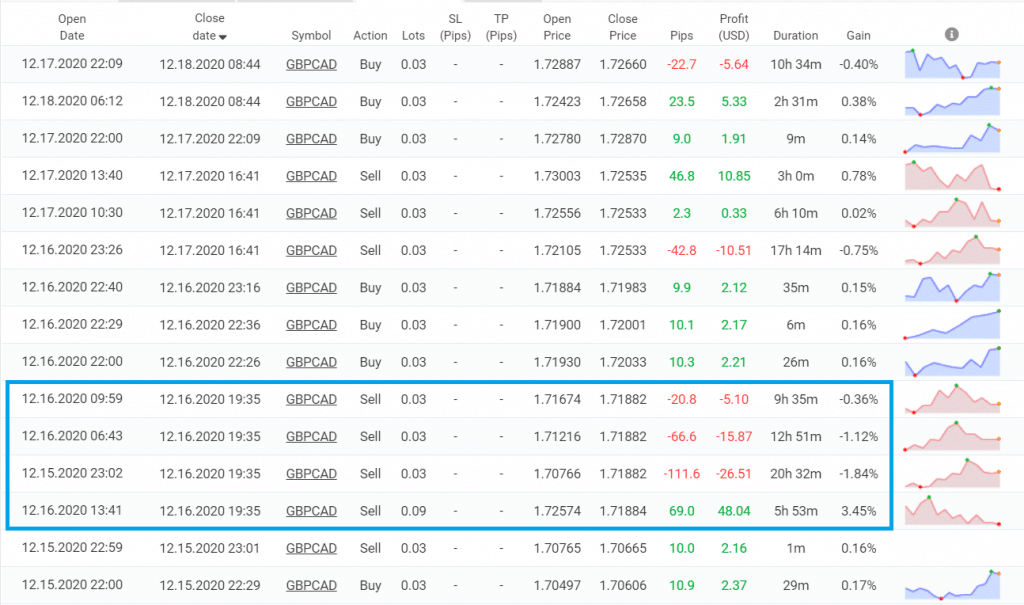Sort by Close date column arrow

pyautogui.click(x=223, y=37)
